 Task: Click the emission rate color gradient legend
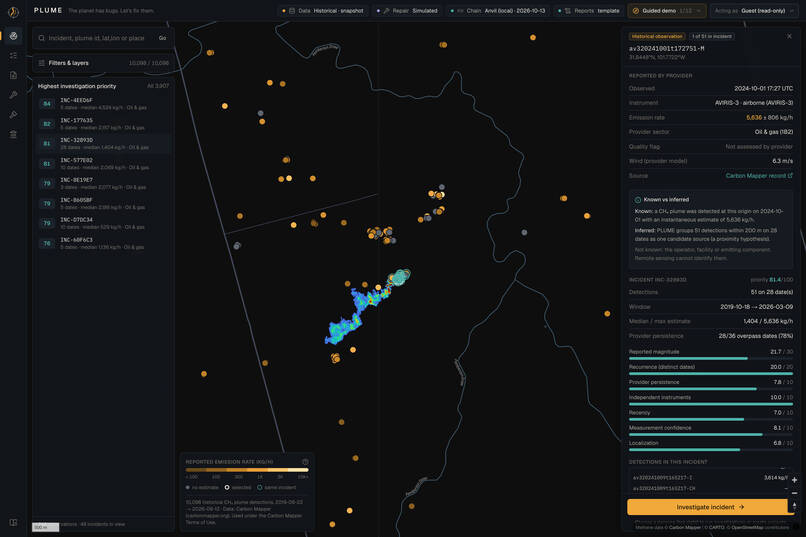coord(247,470)
